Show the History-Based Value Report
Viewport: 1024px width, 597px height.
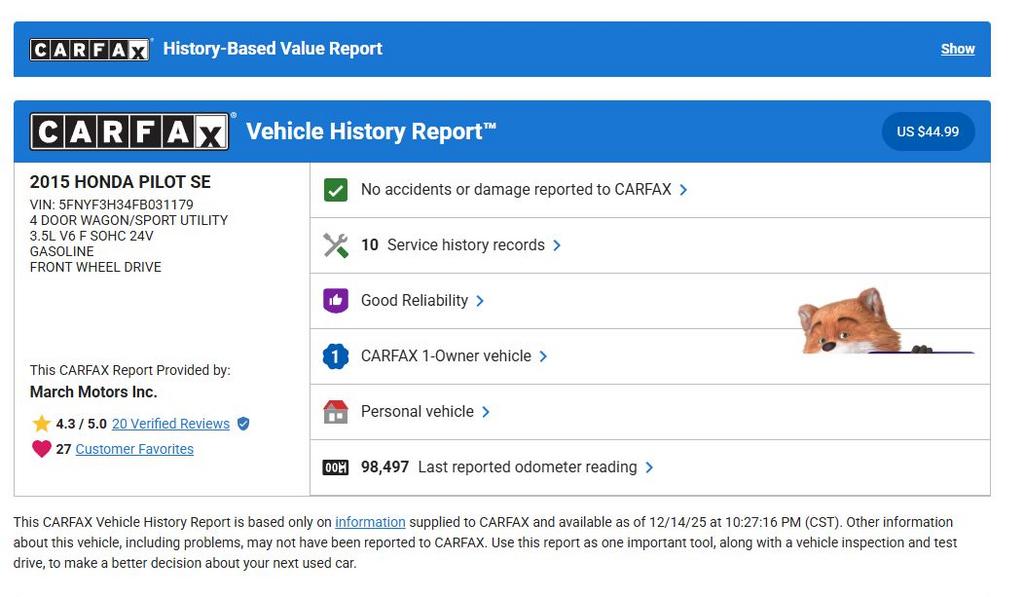pyautogui.click(x=957, y=49)
